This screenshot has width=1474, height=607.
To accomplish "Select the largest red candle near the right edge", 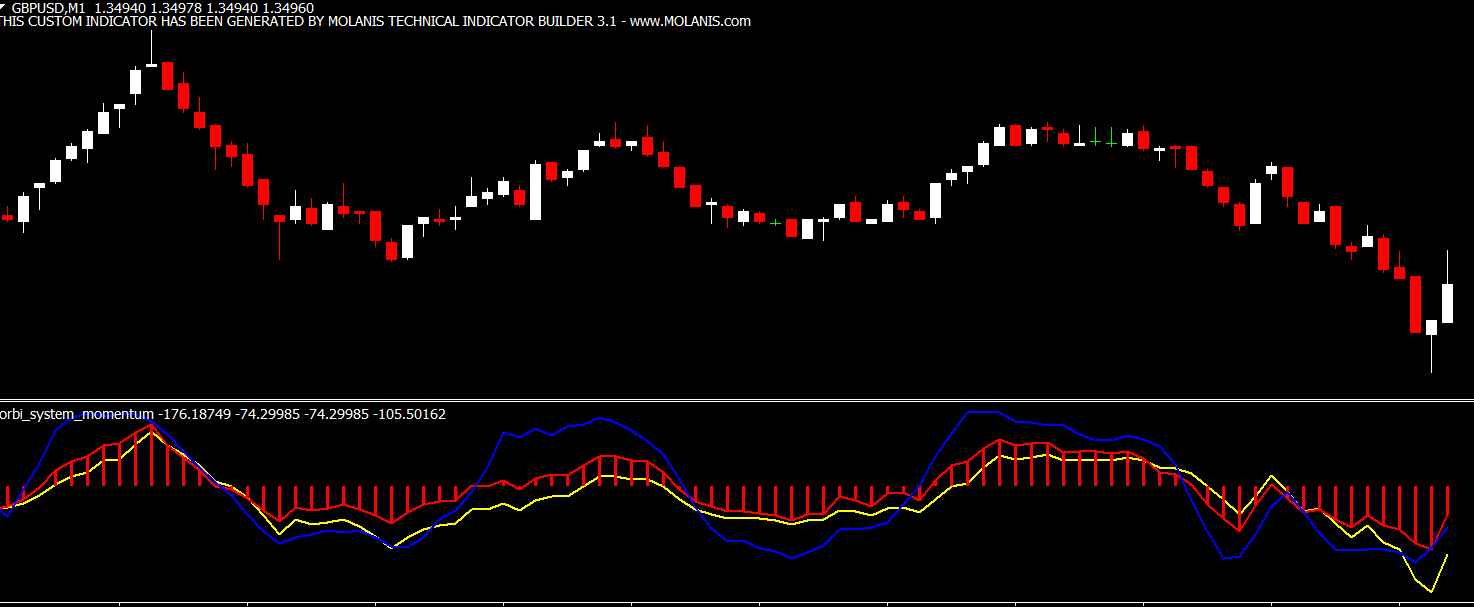I will click(x=1415, y=305).
